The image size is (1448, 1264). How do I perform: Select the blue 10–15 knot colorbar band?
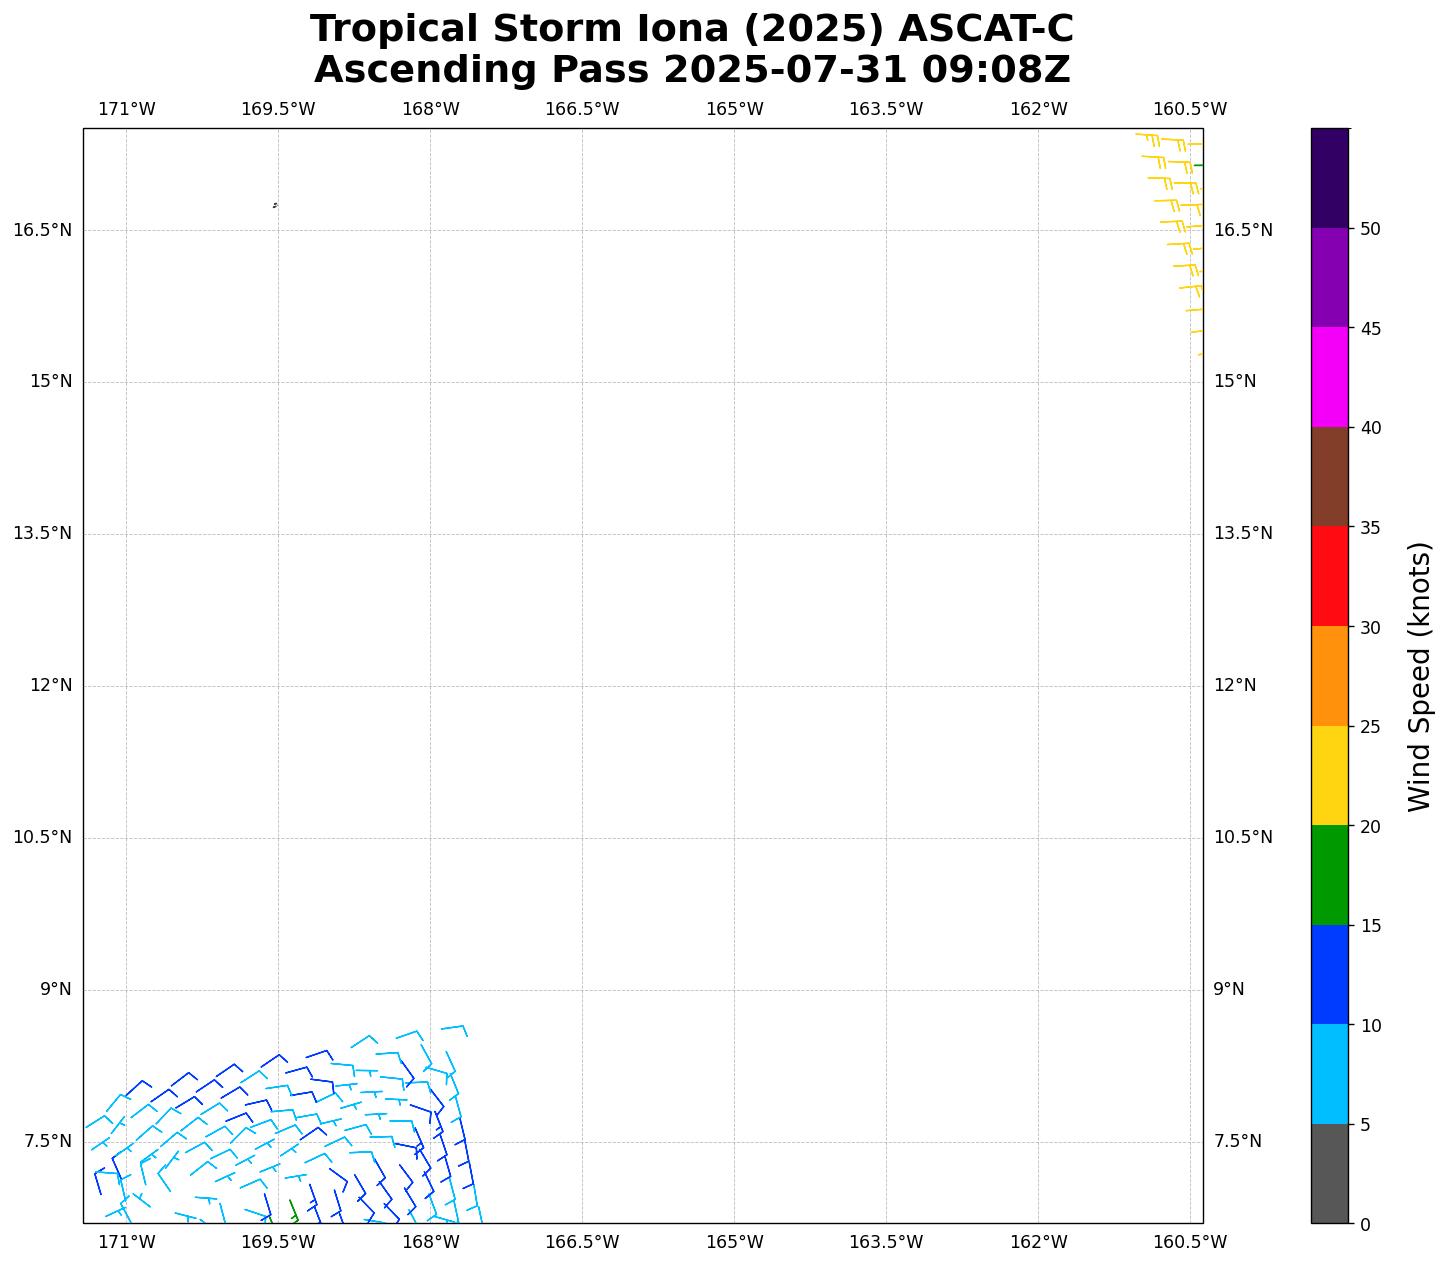[x=1329, y=974]
